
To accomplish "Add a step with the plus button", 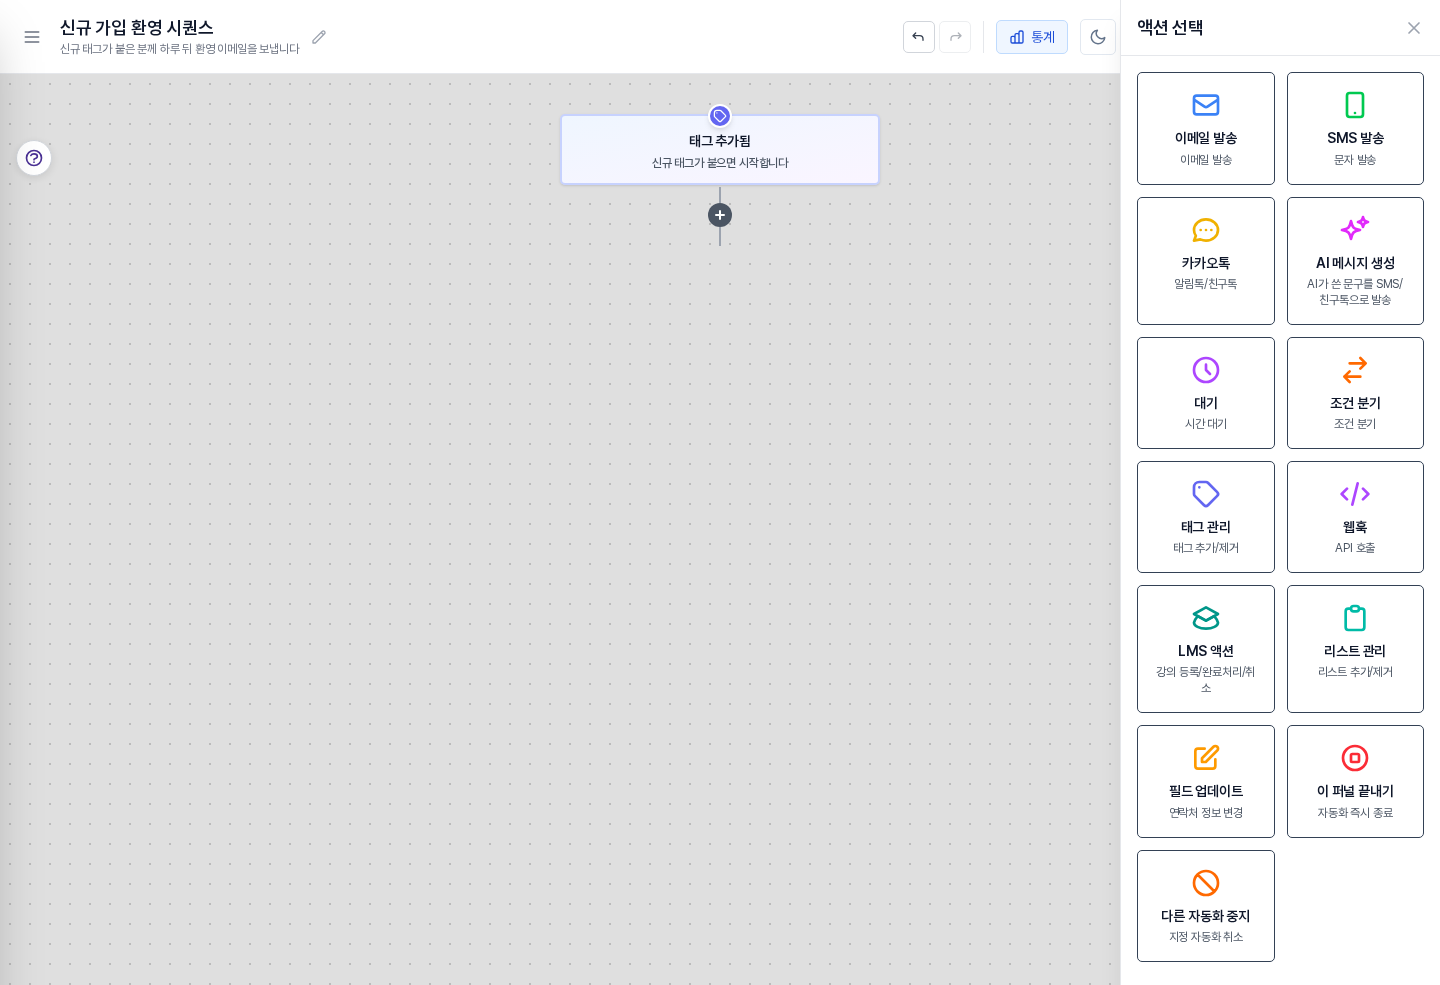I will (x=720, y=215).
